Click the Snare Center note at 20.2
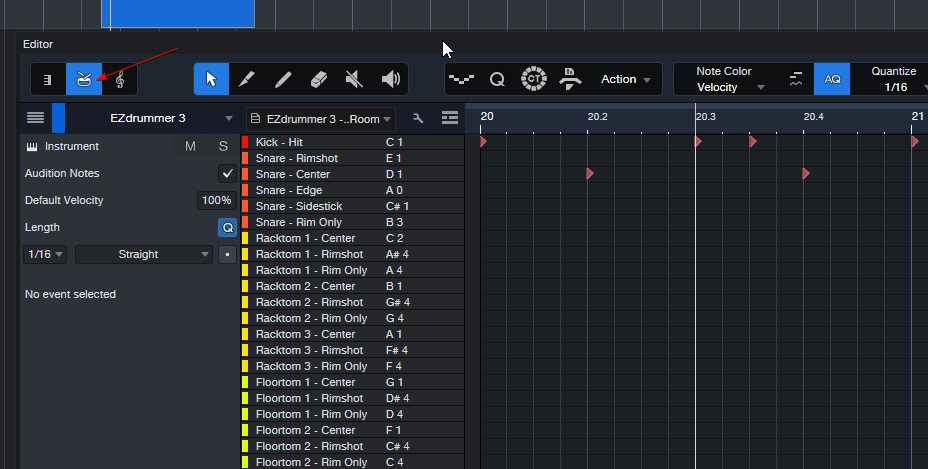Image resolution: width=928 pixels, height=469 pixels. pos(589,174)
